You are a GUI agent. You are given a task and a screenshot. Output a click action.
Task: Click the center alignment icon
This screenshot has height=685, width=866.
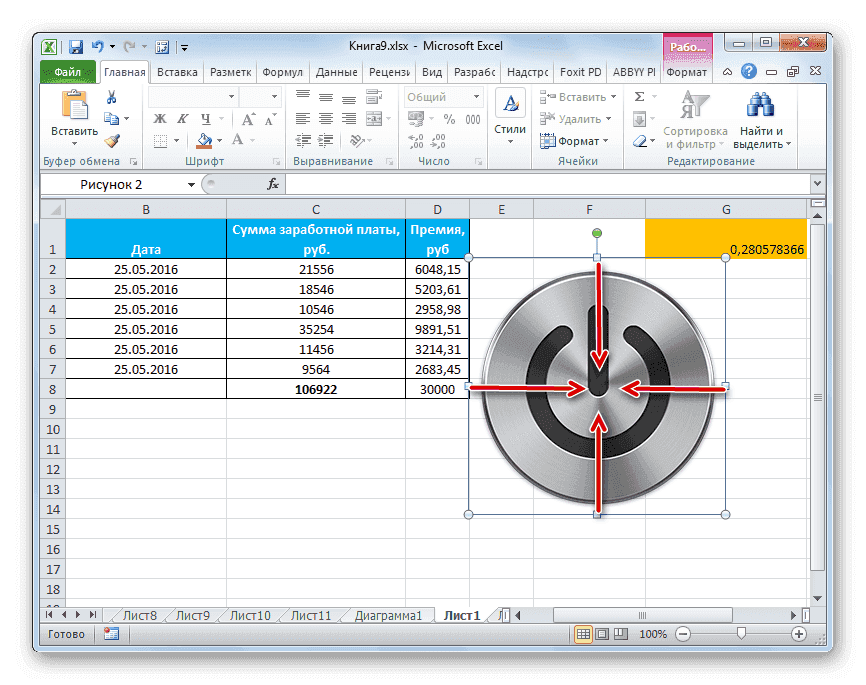point(325,119)
